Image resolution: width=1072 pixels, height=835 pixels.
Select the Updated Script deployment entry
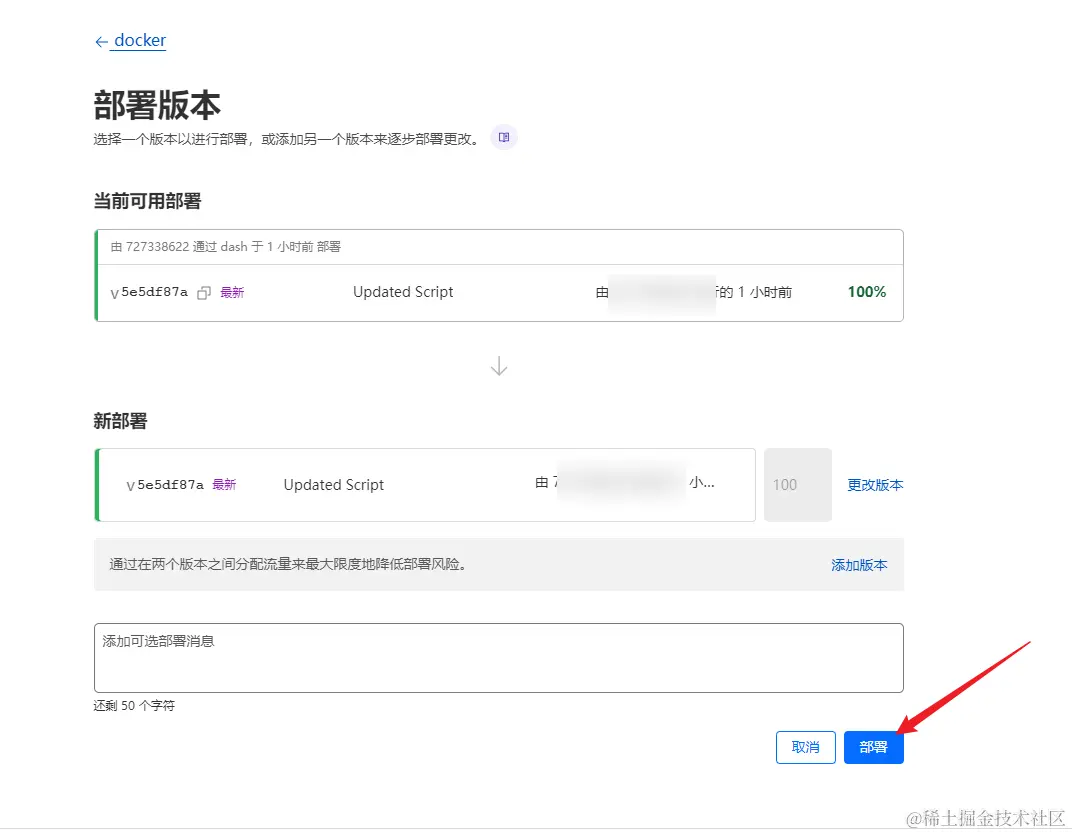point(333,484)
